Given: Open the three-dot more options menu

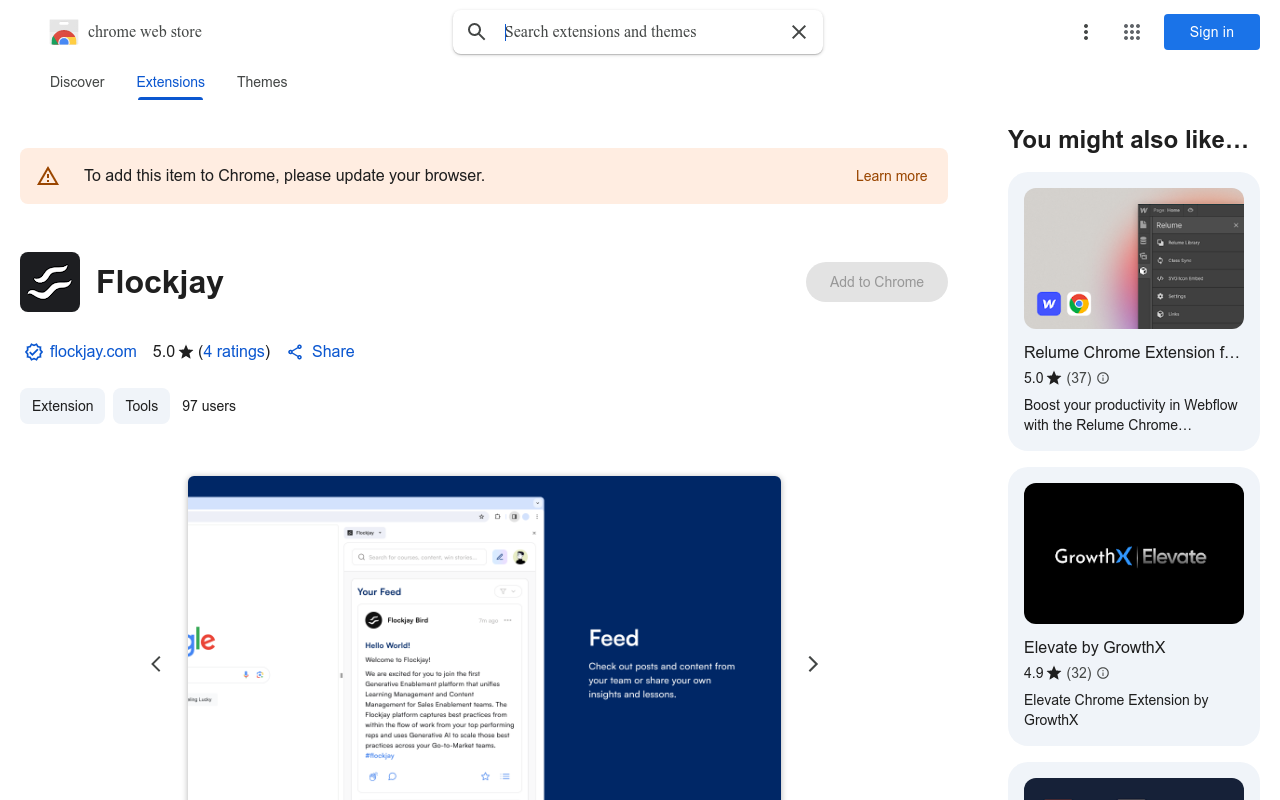Looking at the screenshot, I should (x=1086, y=32).
